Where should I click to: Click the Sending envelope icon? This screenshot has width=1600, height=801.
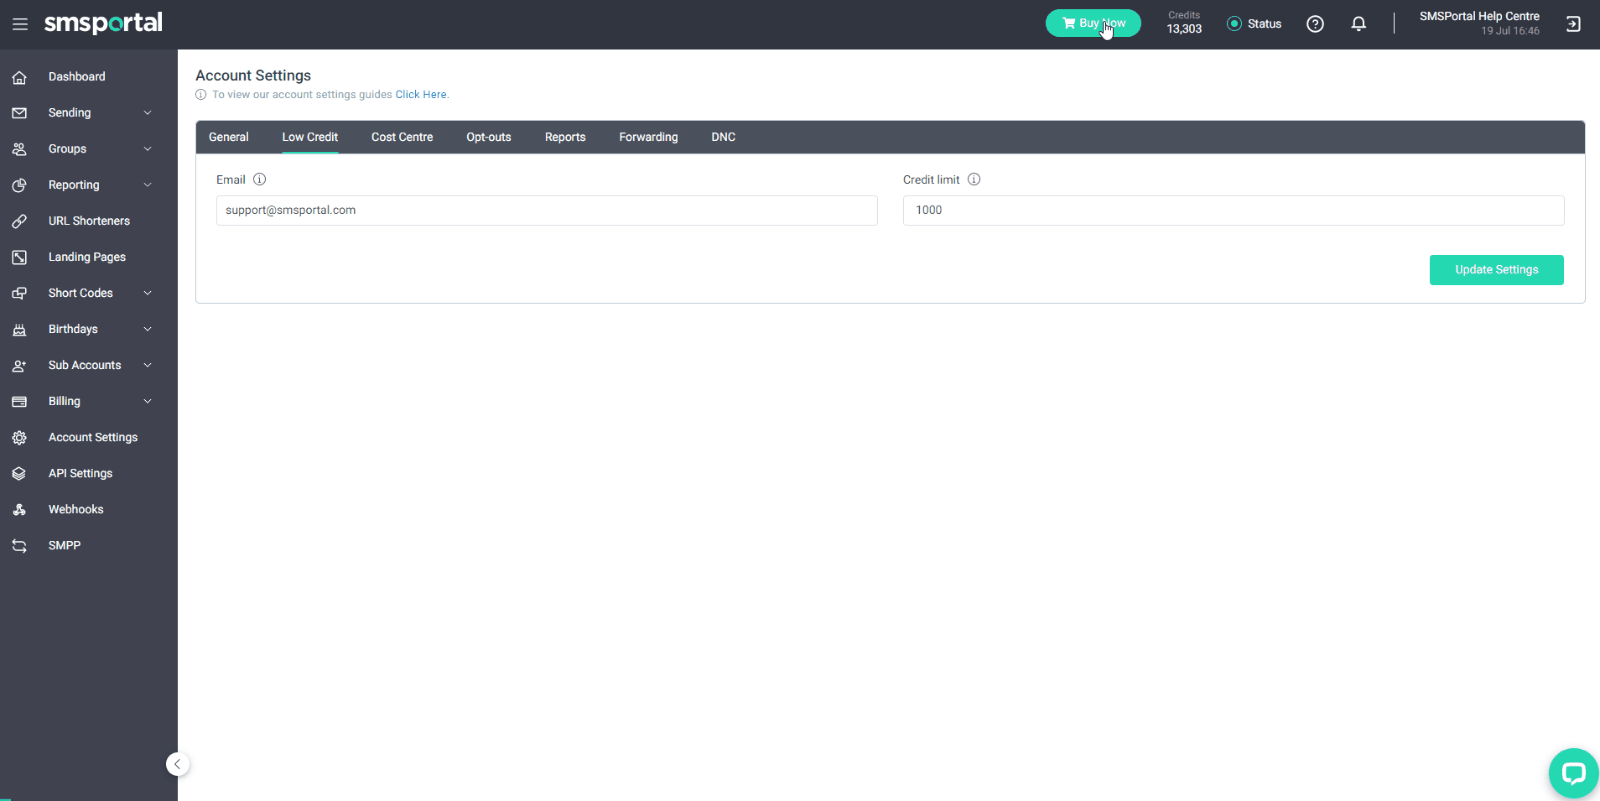pyautogui.click(x=19, y=113)
